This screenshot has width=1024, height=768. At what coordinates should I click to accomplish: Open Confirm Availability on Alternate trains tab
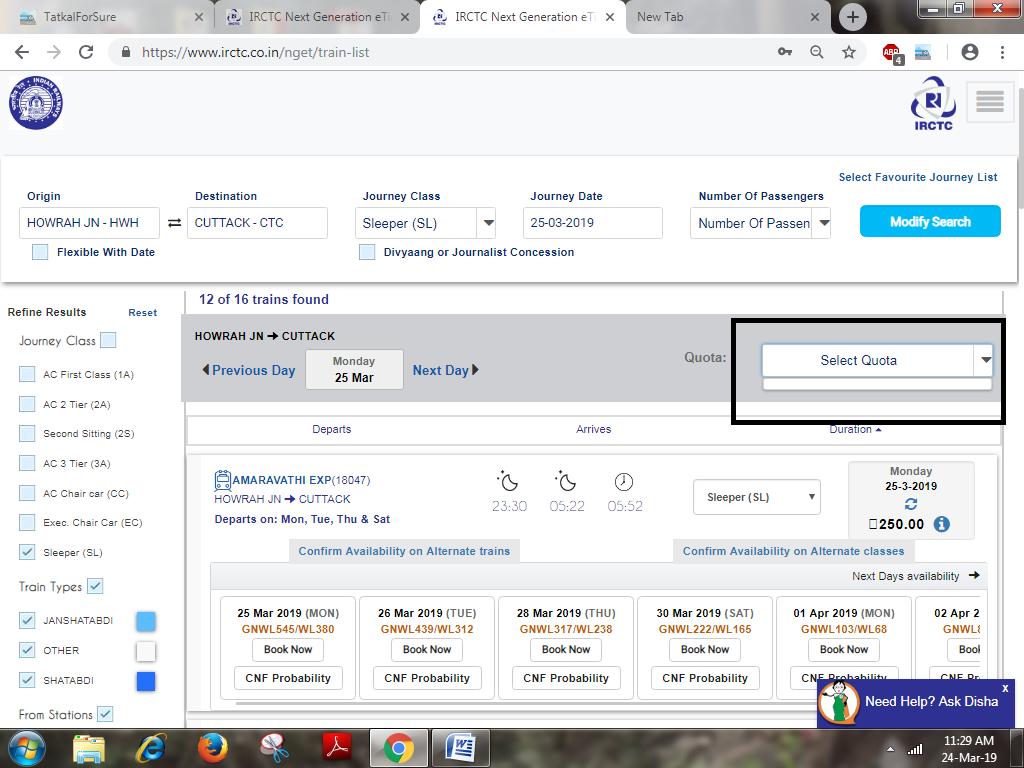click(404, 551)
